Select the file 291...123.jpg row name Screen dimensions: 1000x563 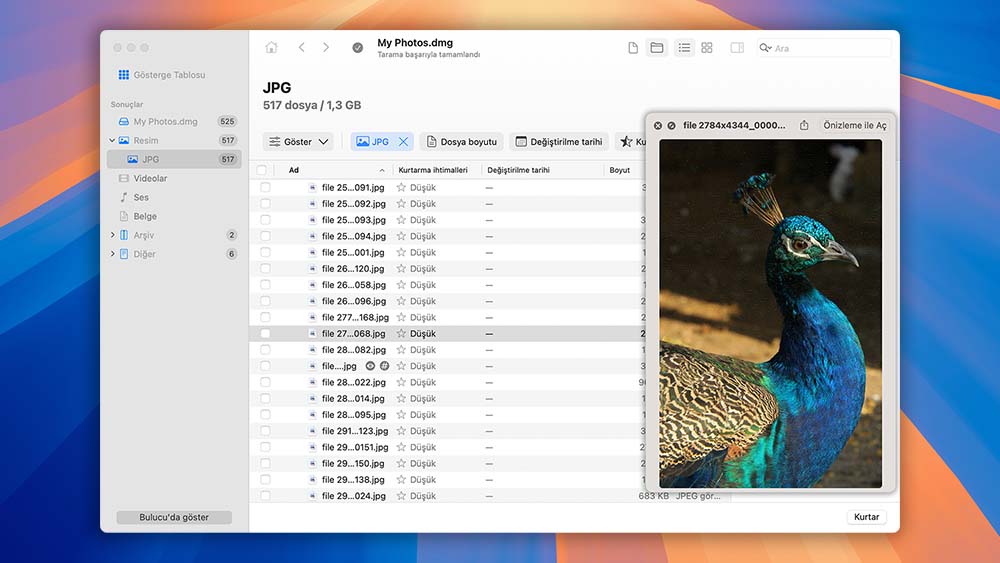click(x=355, y=431)
